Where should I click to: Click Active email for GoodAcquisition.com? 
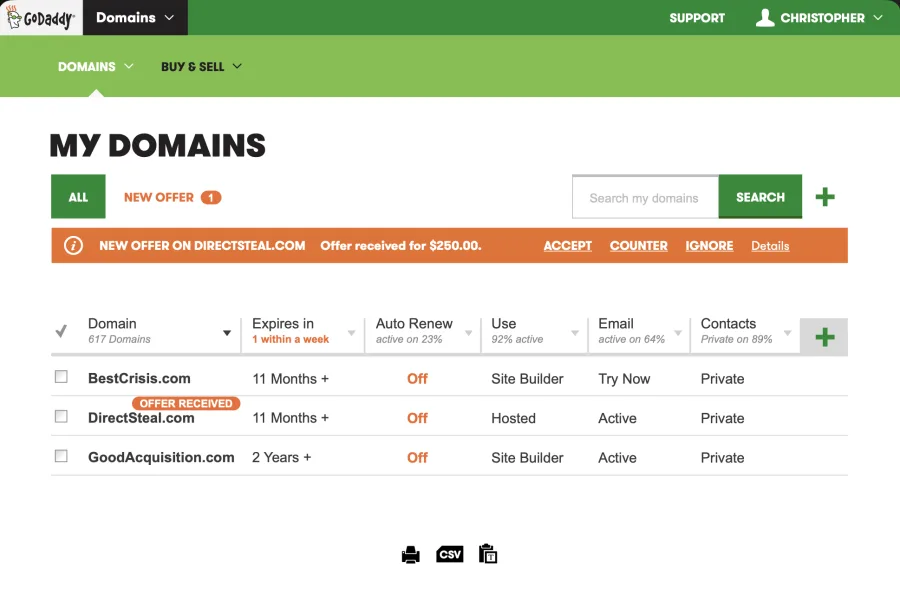(x=617, y=458)
